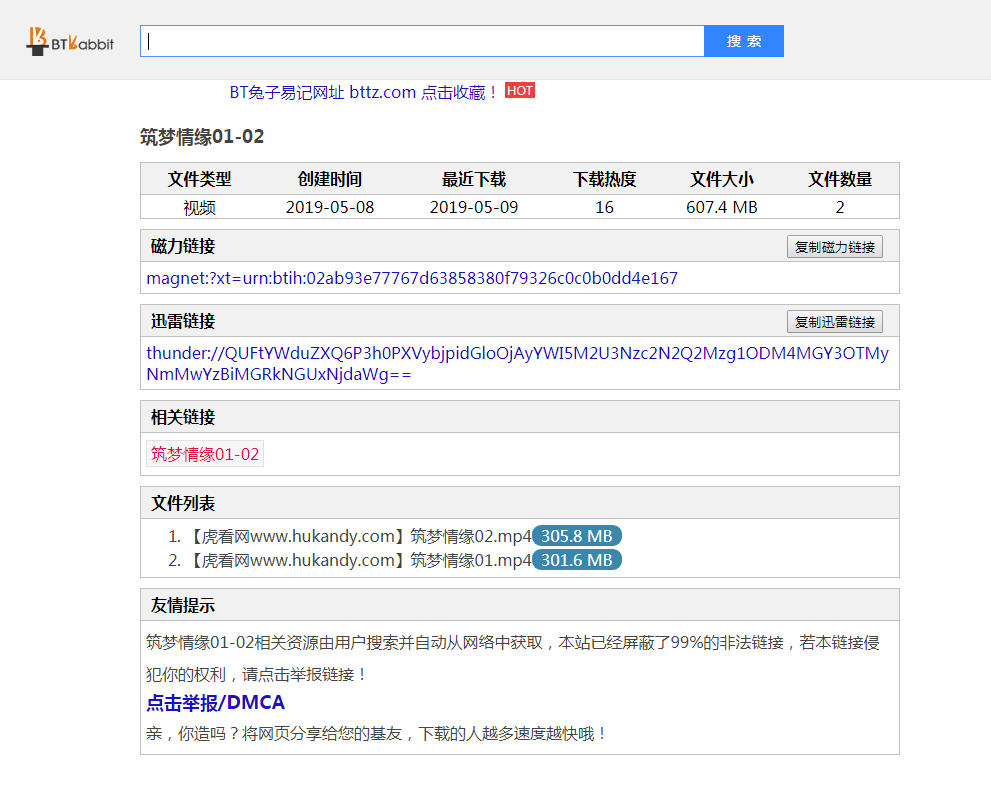Open the 点击举报/DMCA report link

pos(215,703)
